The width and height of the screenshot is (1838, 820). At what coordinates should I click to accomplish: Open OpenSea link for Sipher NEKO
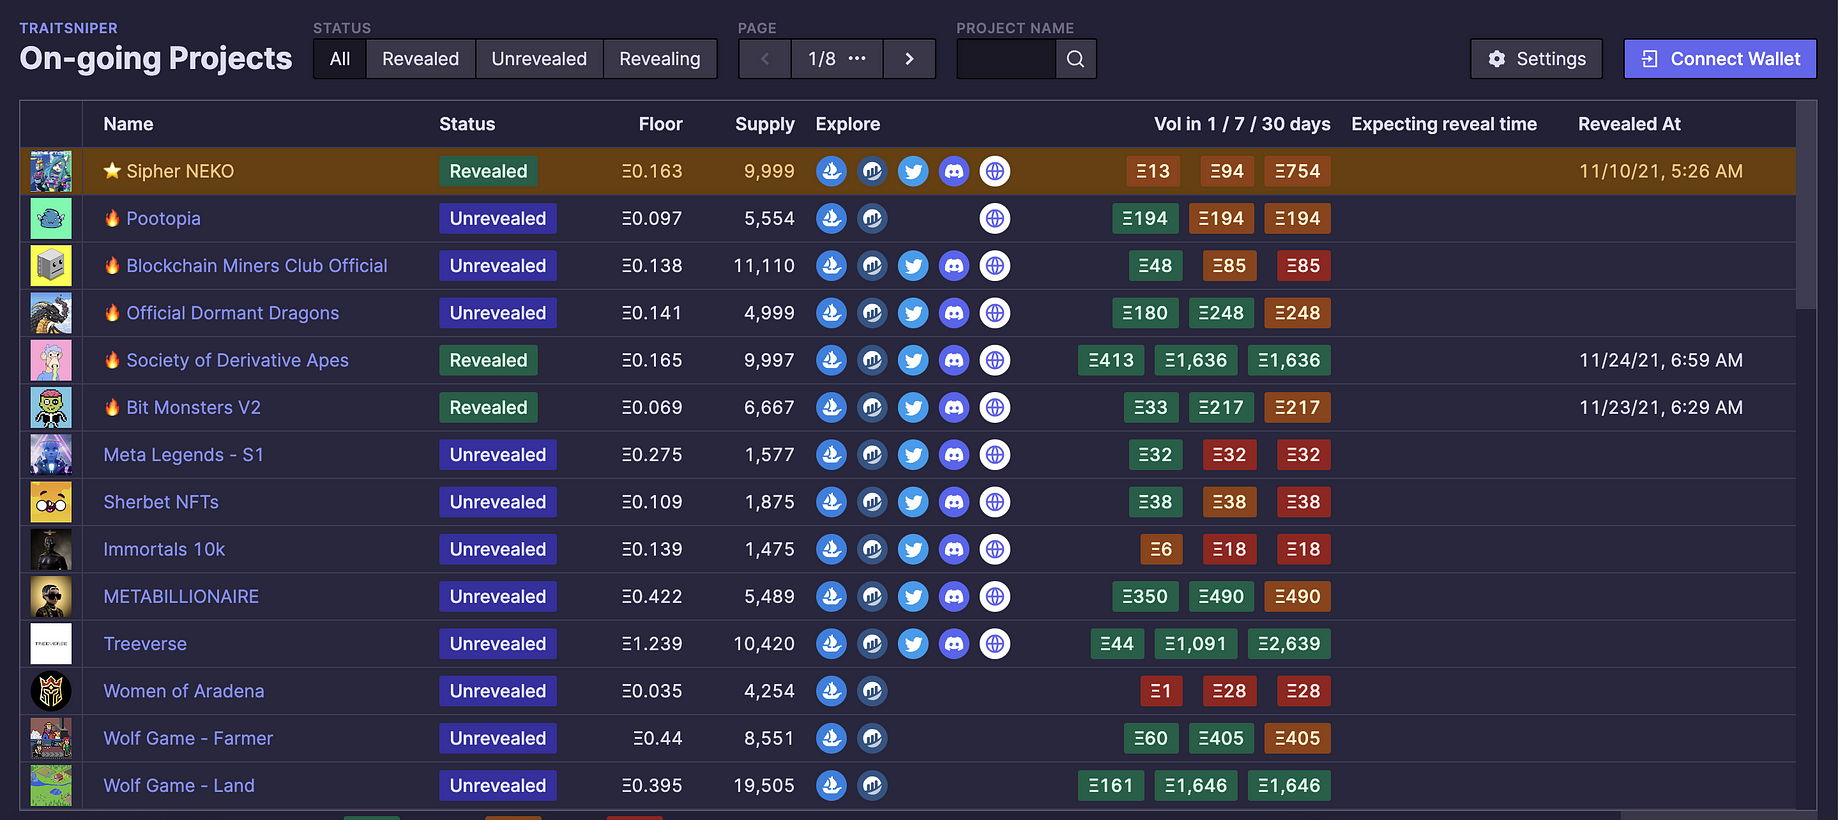click(x=831, y=171)
